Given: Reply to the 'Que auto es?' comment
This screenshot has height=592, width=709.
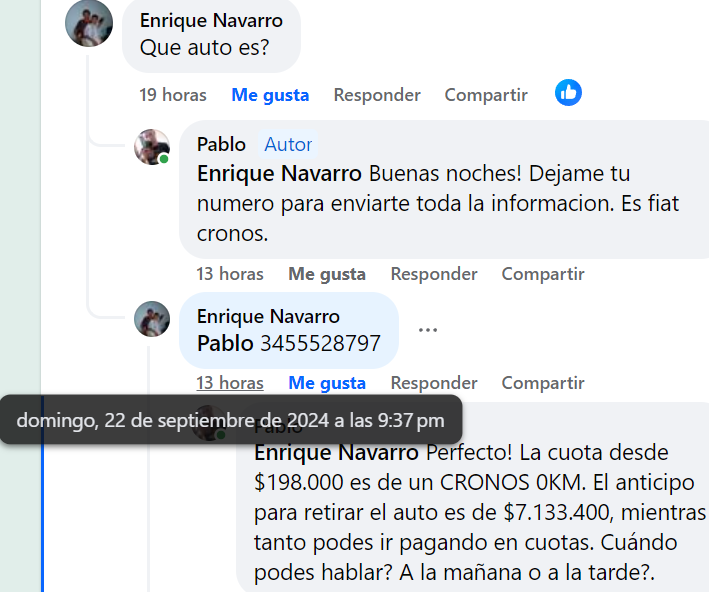Looking at the screenshot, I should [377, 95].
